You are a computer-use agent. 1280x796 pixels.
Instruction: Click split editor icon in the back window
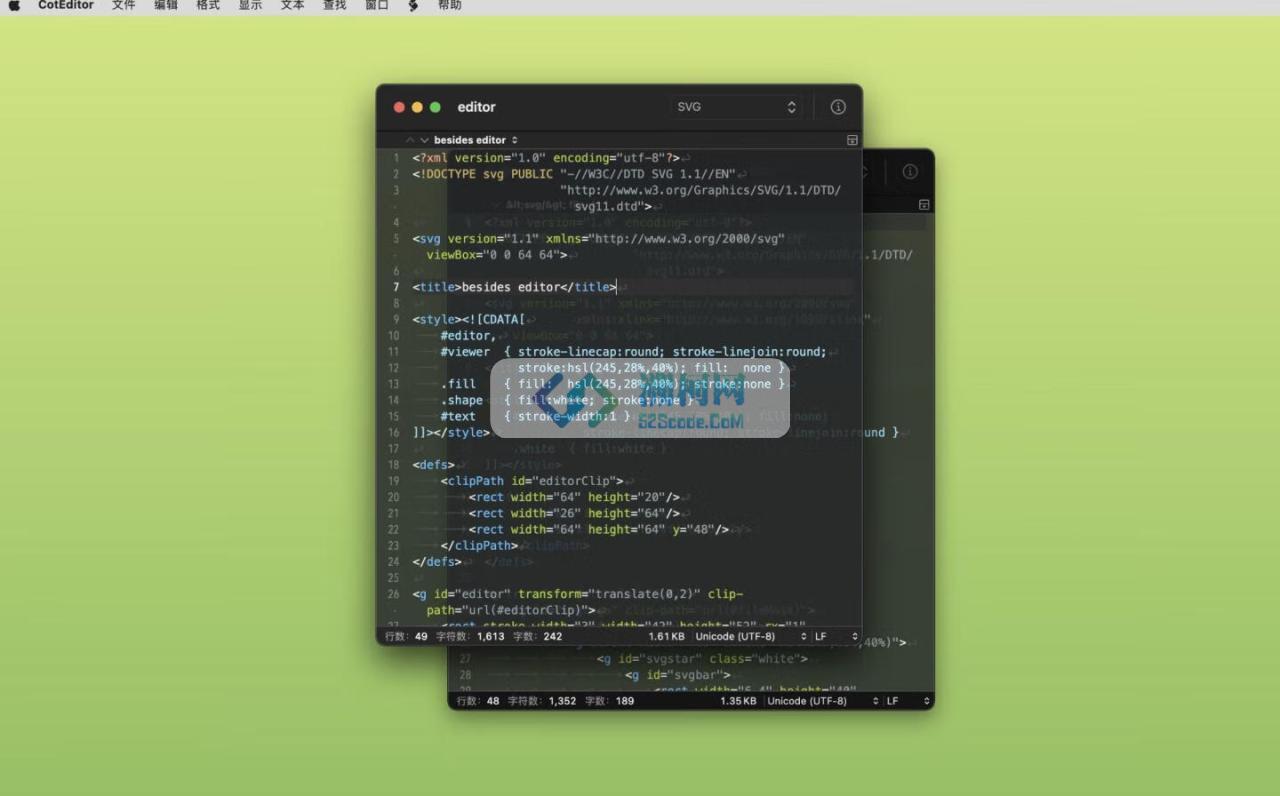pos(924,204)
